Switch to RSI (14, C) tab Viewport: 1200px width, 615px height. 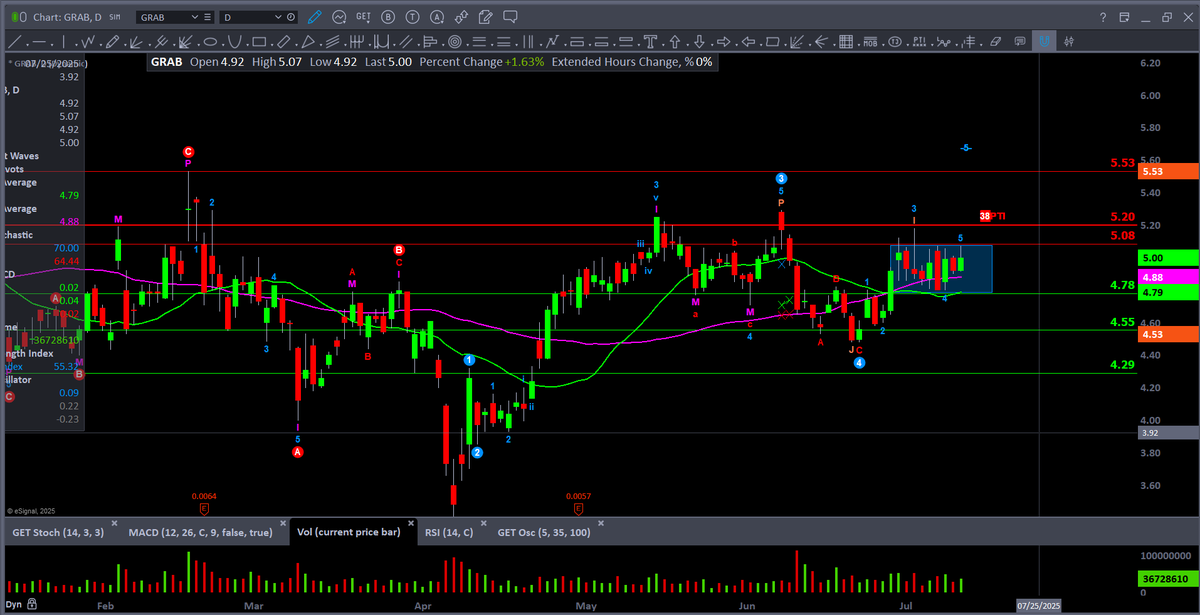click(448, 532)
